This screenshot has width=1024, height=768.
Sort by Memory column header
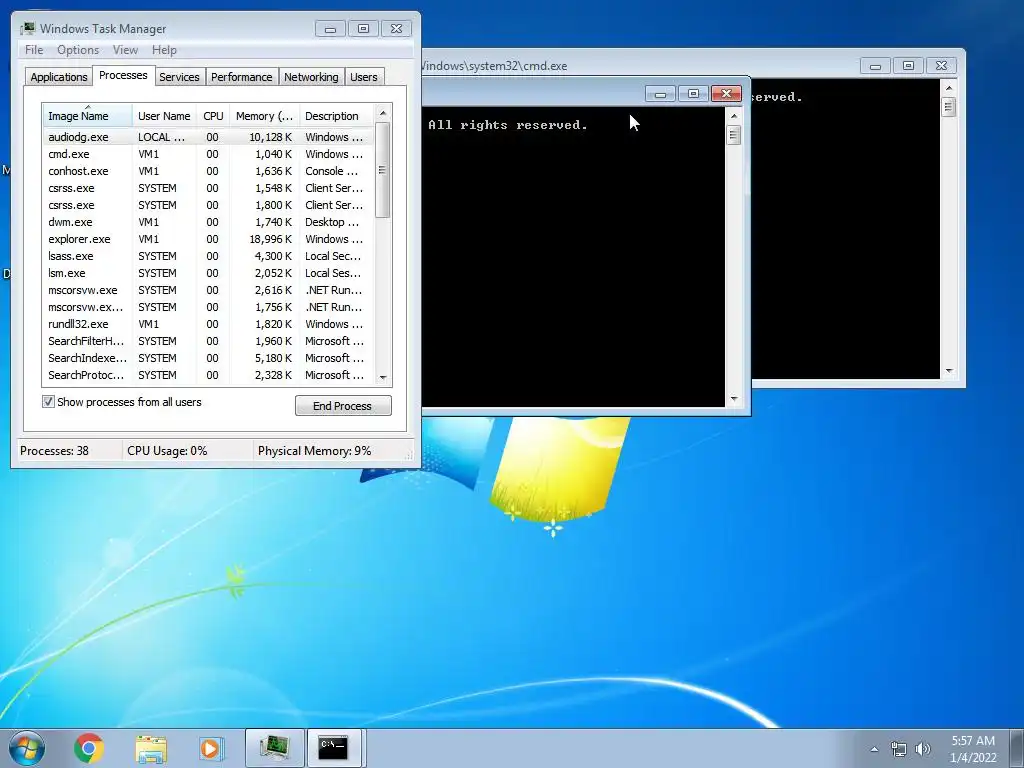pyautogui.click(x=264, y=116)
